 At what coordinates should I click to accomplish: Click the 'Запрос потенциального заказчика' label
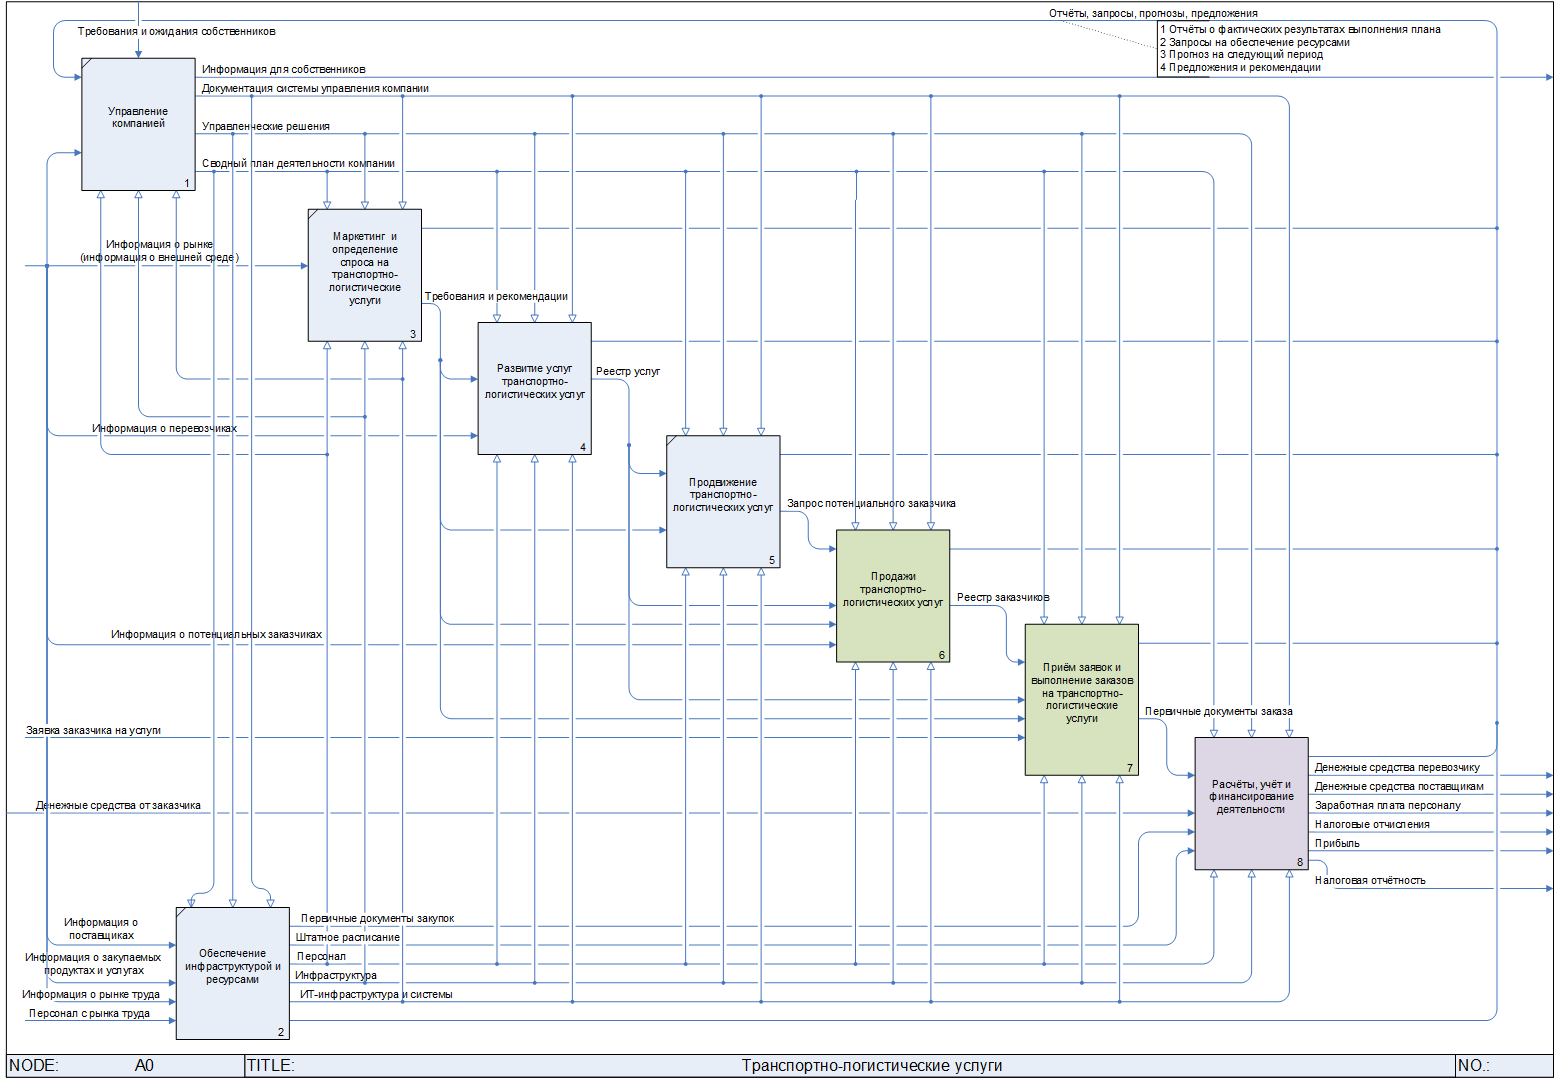pos(871,504)
